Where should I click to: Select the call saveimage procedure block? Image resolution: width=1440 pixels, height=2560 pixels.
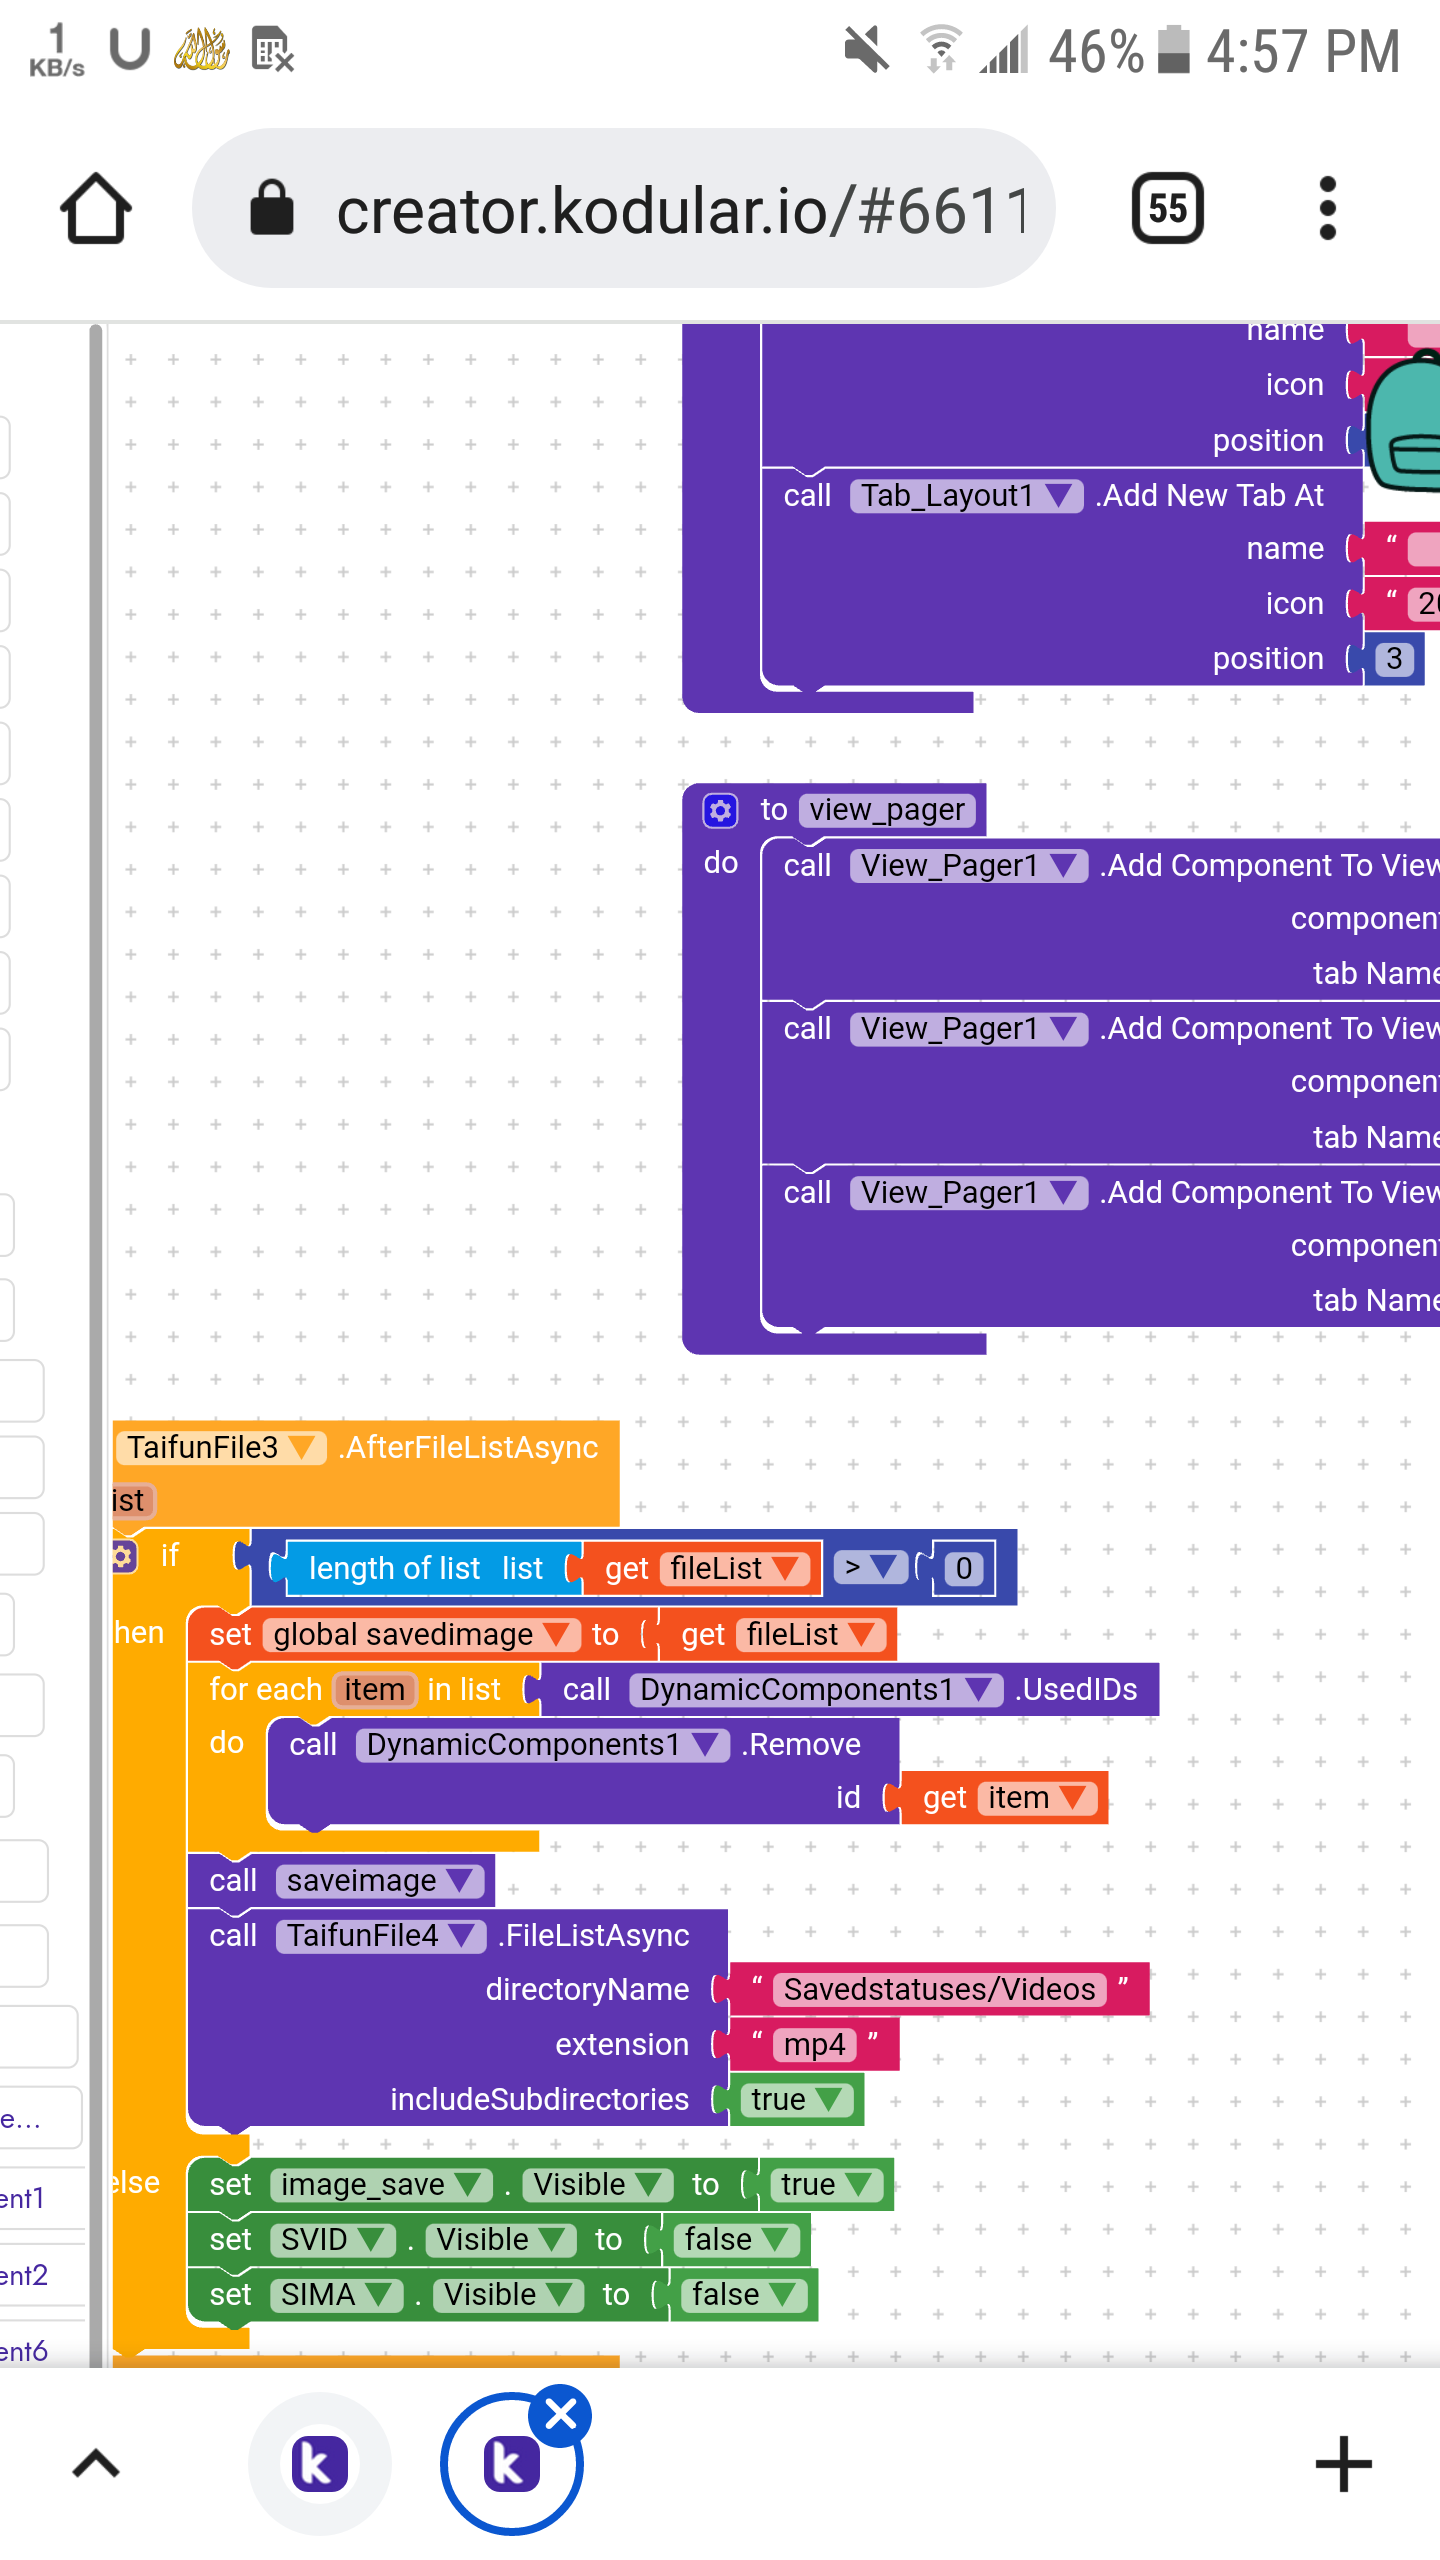pyautogui.click(x=233, y=1881)
